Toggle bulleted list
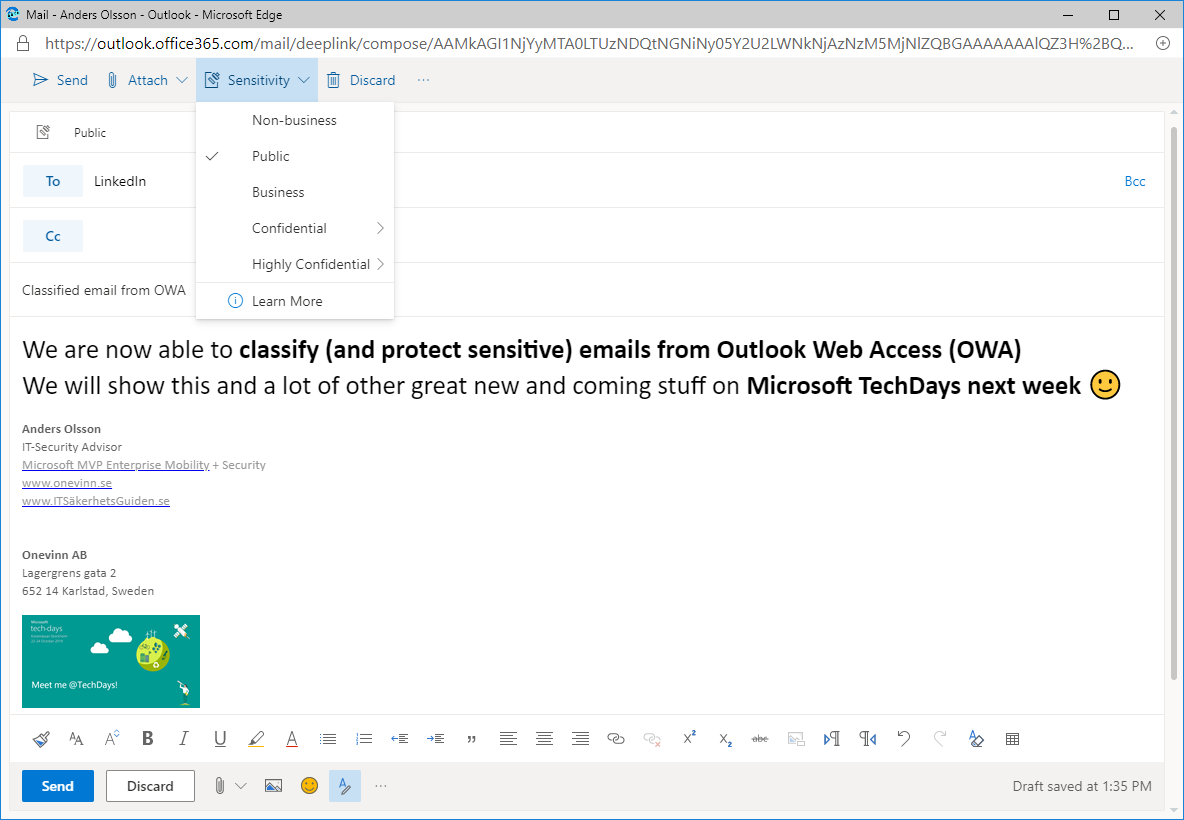Viewport: 1184px width, 820px height. point(328,739)
